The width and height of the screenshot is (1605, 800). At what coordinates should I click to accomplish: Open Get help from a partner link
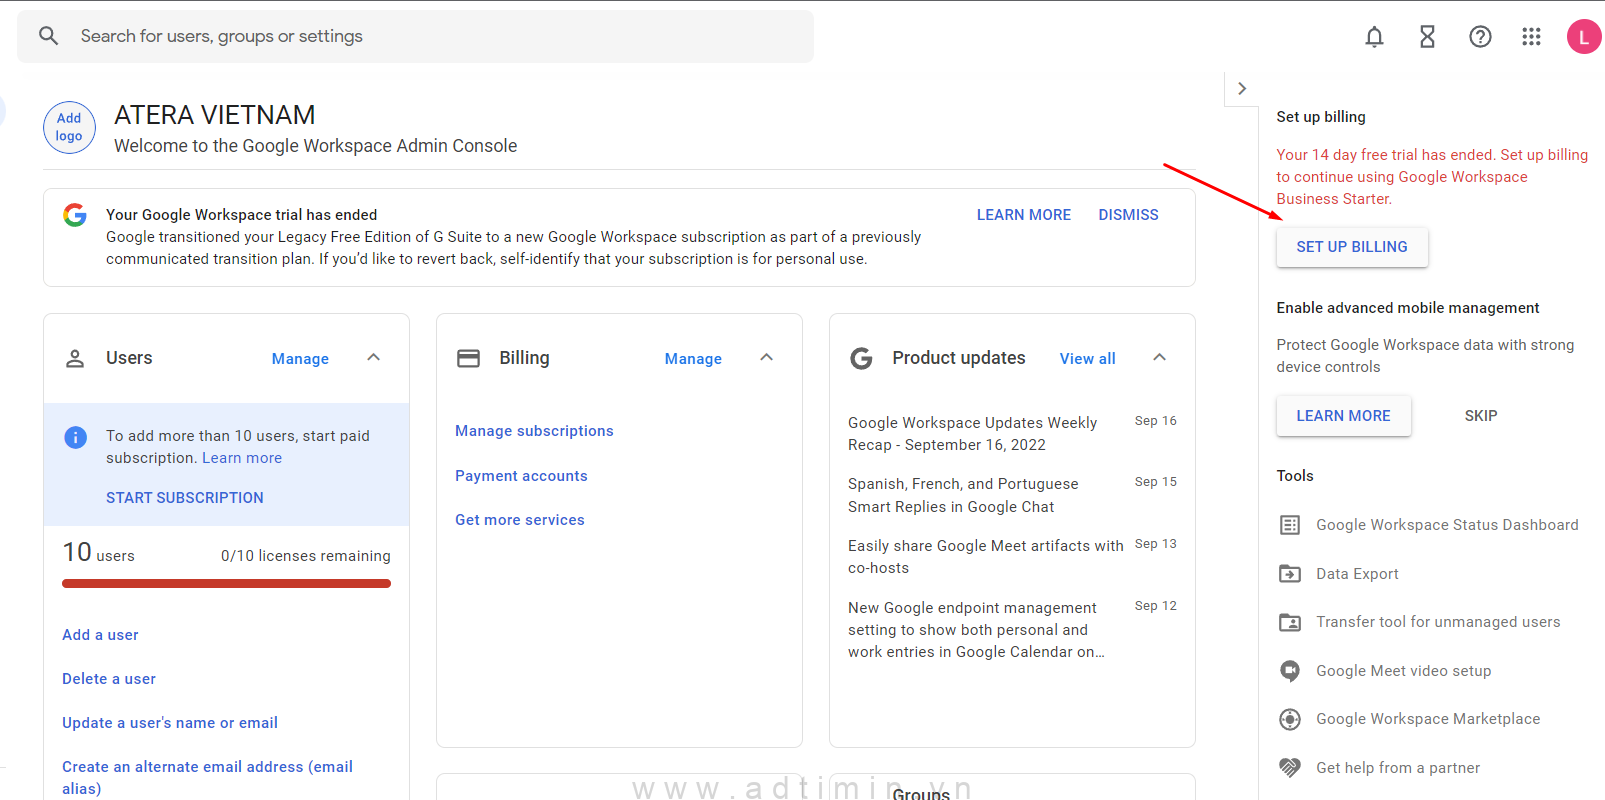[1398, 768]
